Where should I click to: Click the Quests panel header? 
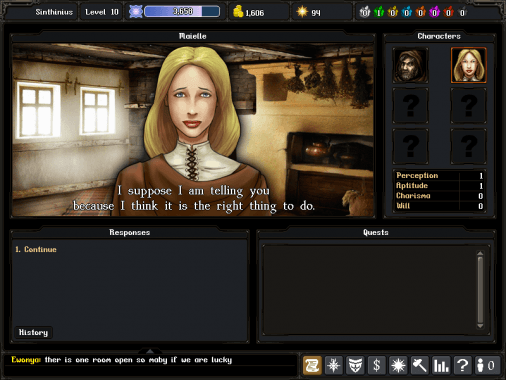(x=376, y=232)
